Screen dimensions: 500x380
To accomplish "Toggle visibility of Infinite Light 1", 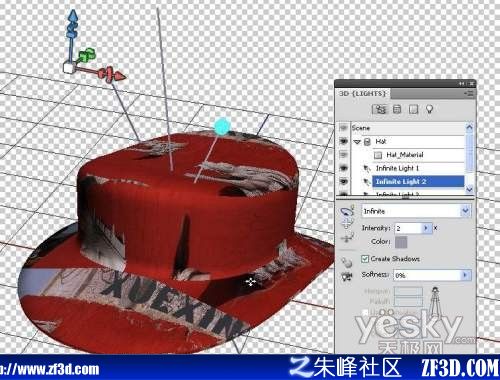I will pyautogui.click(x=343, y=168).
